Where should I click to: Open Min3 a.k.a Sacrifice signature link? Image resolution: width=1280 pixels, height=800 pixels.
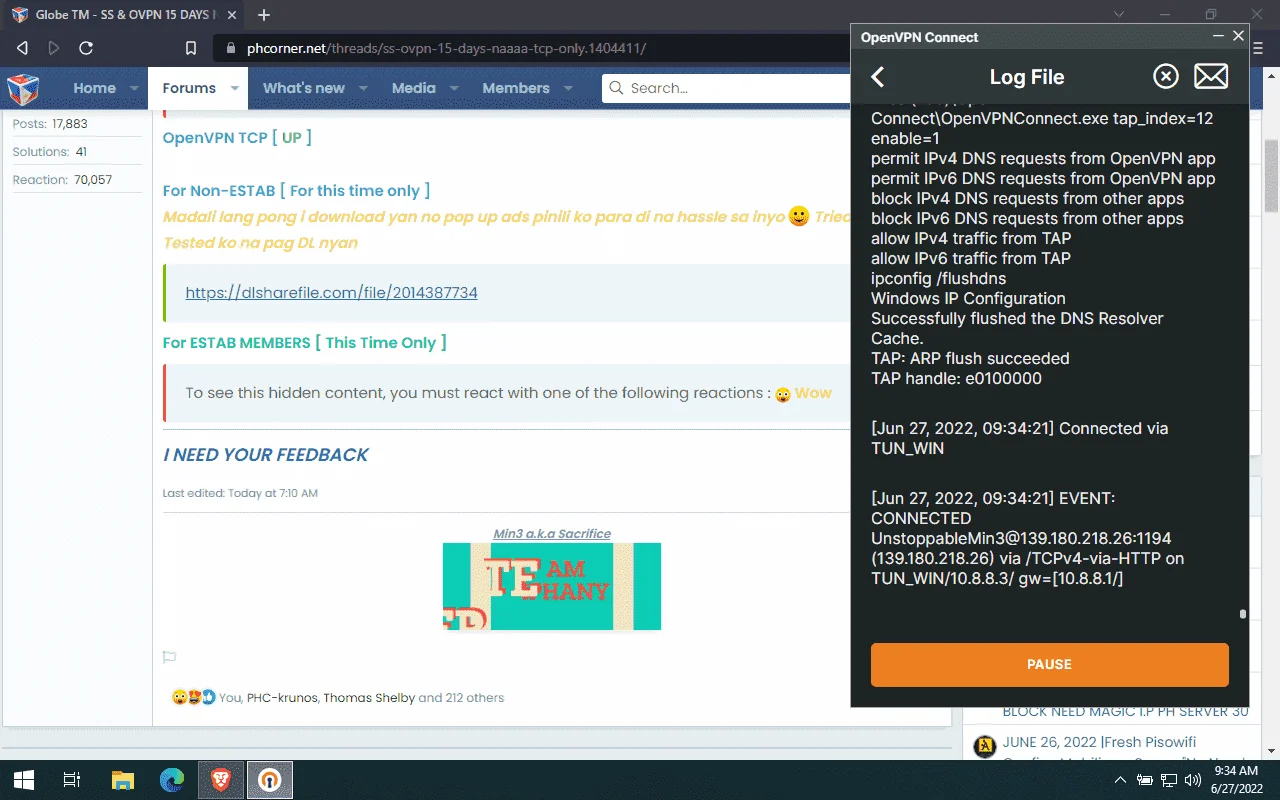[552, 534]
